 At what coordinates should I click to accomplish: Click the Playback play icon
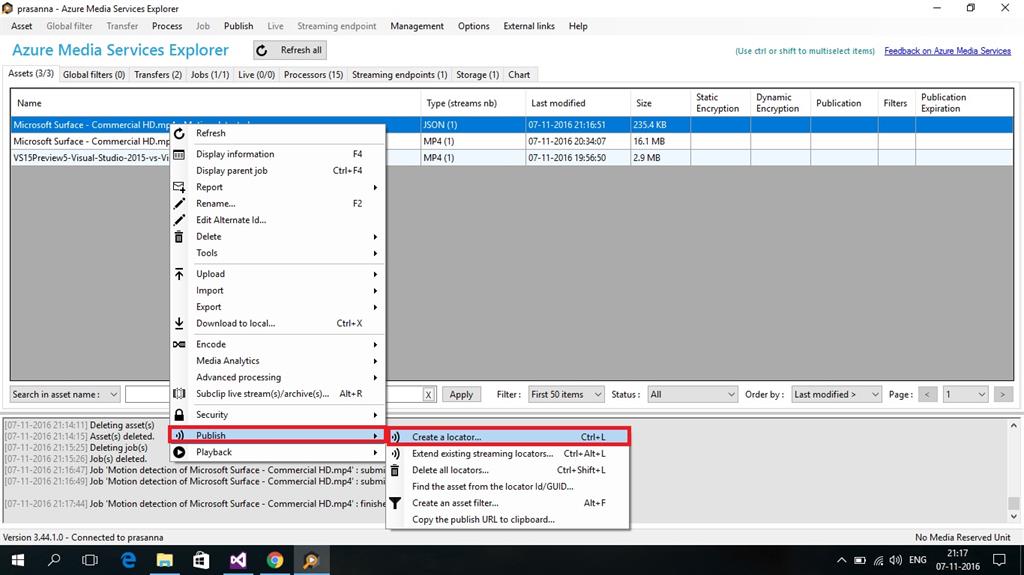179,452
